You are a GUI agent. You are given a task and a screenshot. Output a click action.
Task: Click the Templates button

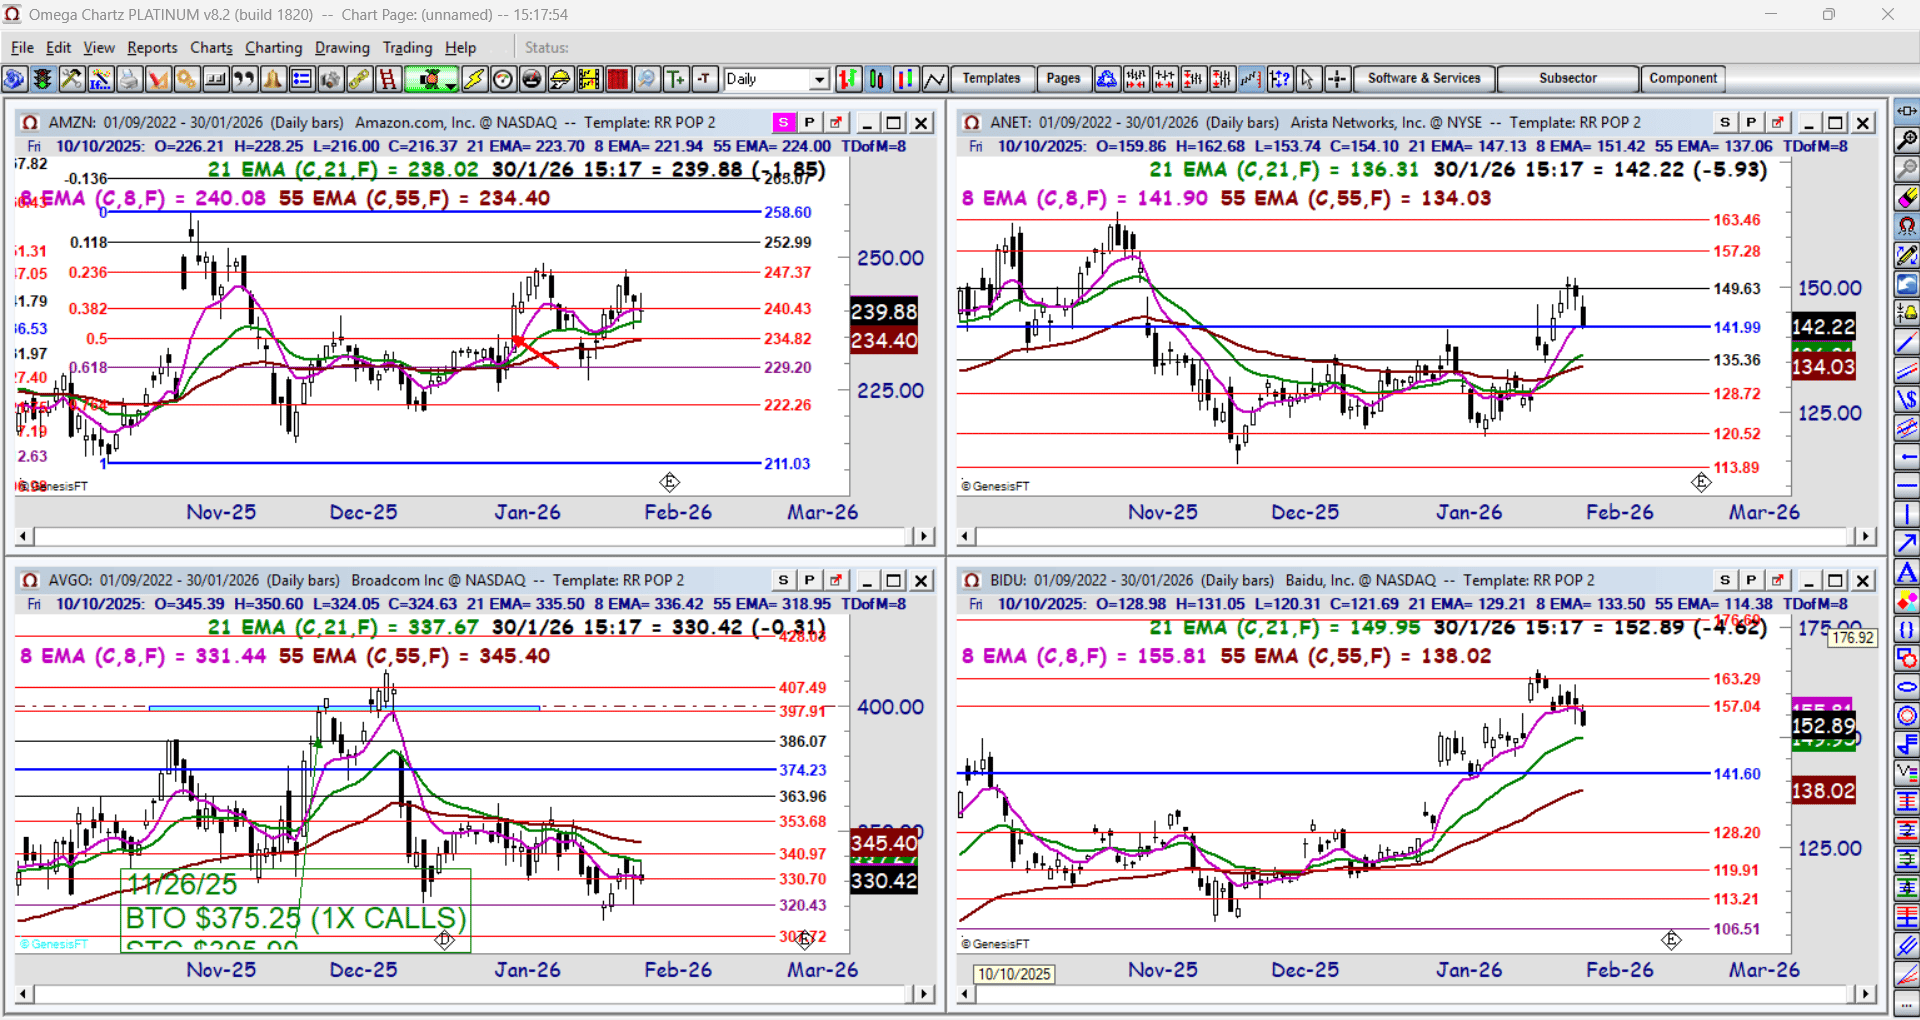pyautogui.click(x=991, y=78)
